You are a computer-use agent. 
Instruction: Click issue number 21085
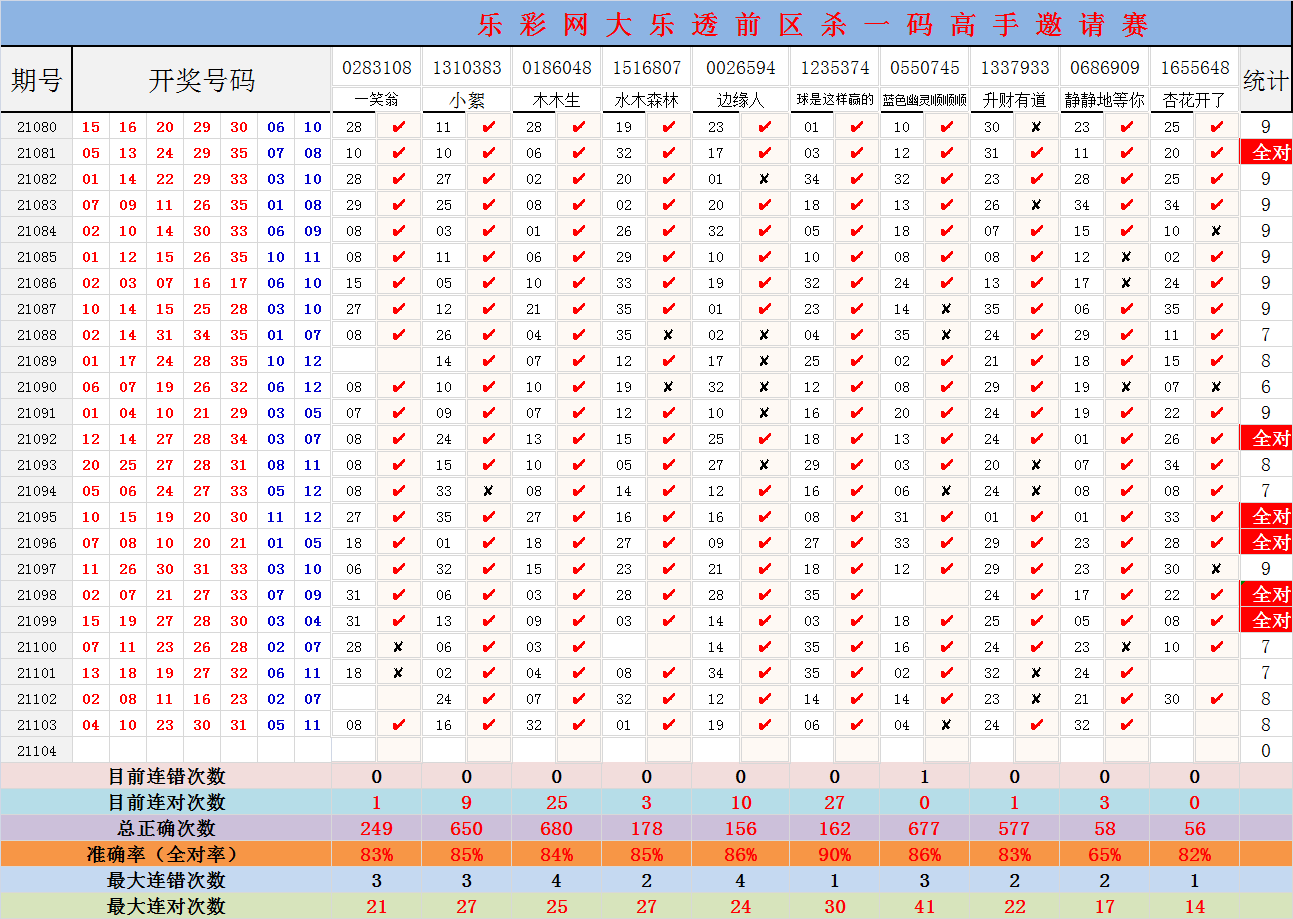coord(36,257)
